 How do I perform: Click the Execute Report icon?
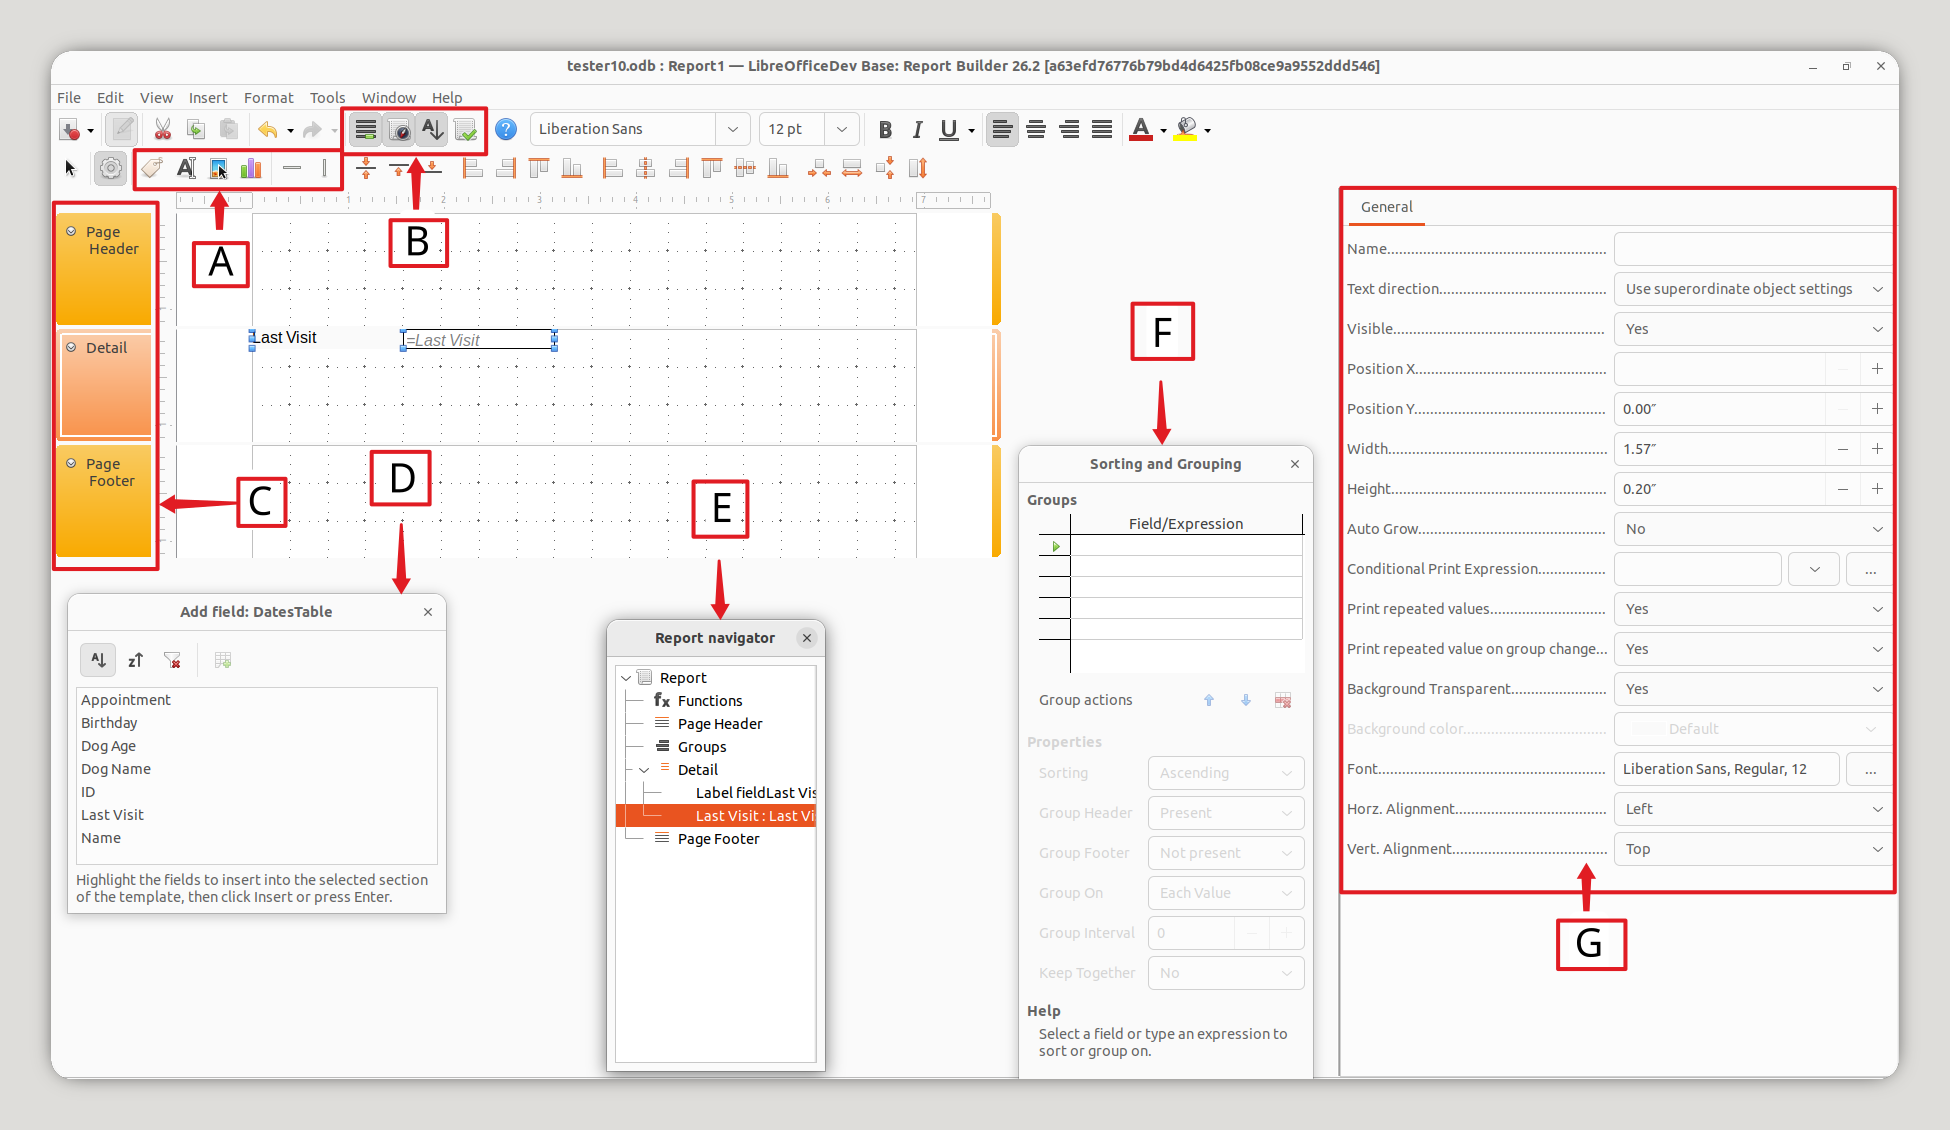pyautogui.click(x=465, y=130)
